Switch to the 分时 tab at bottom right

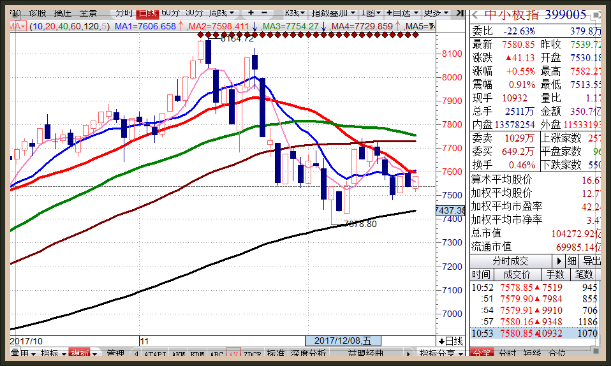pos(507,353)
